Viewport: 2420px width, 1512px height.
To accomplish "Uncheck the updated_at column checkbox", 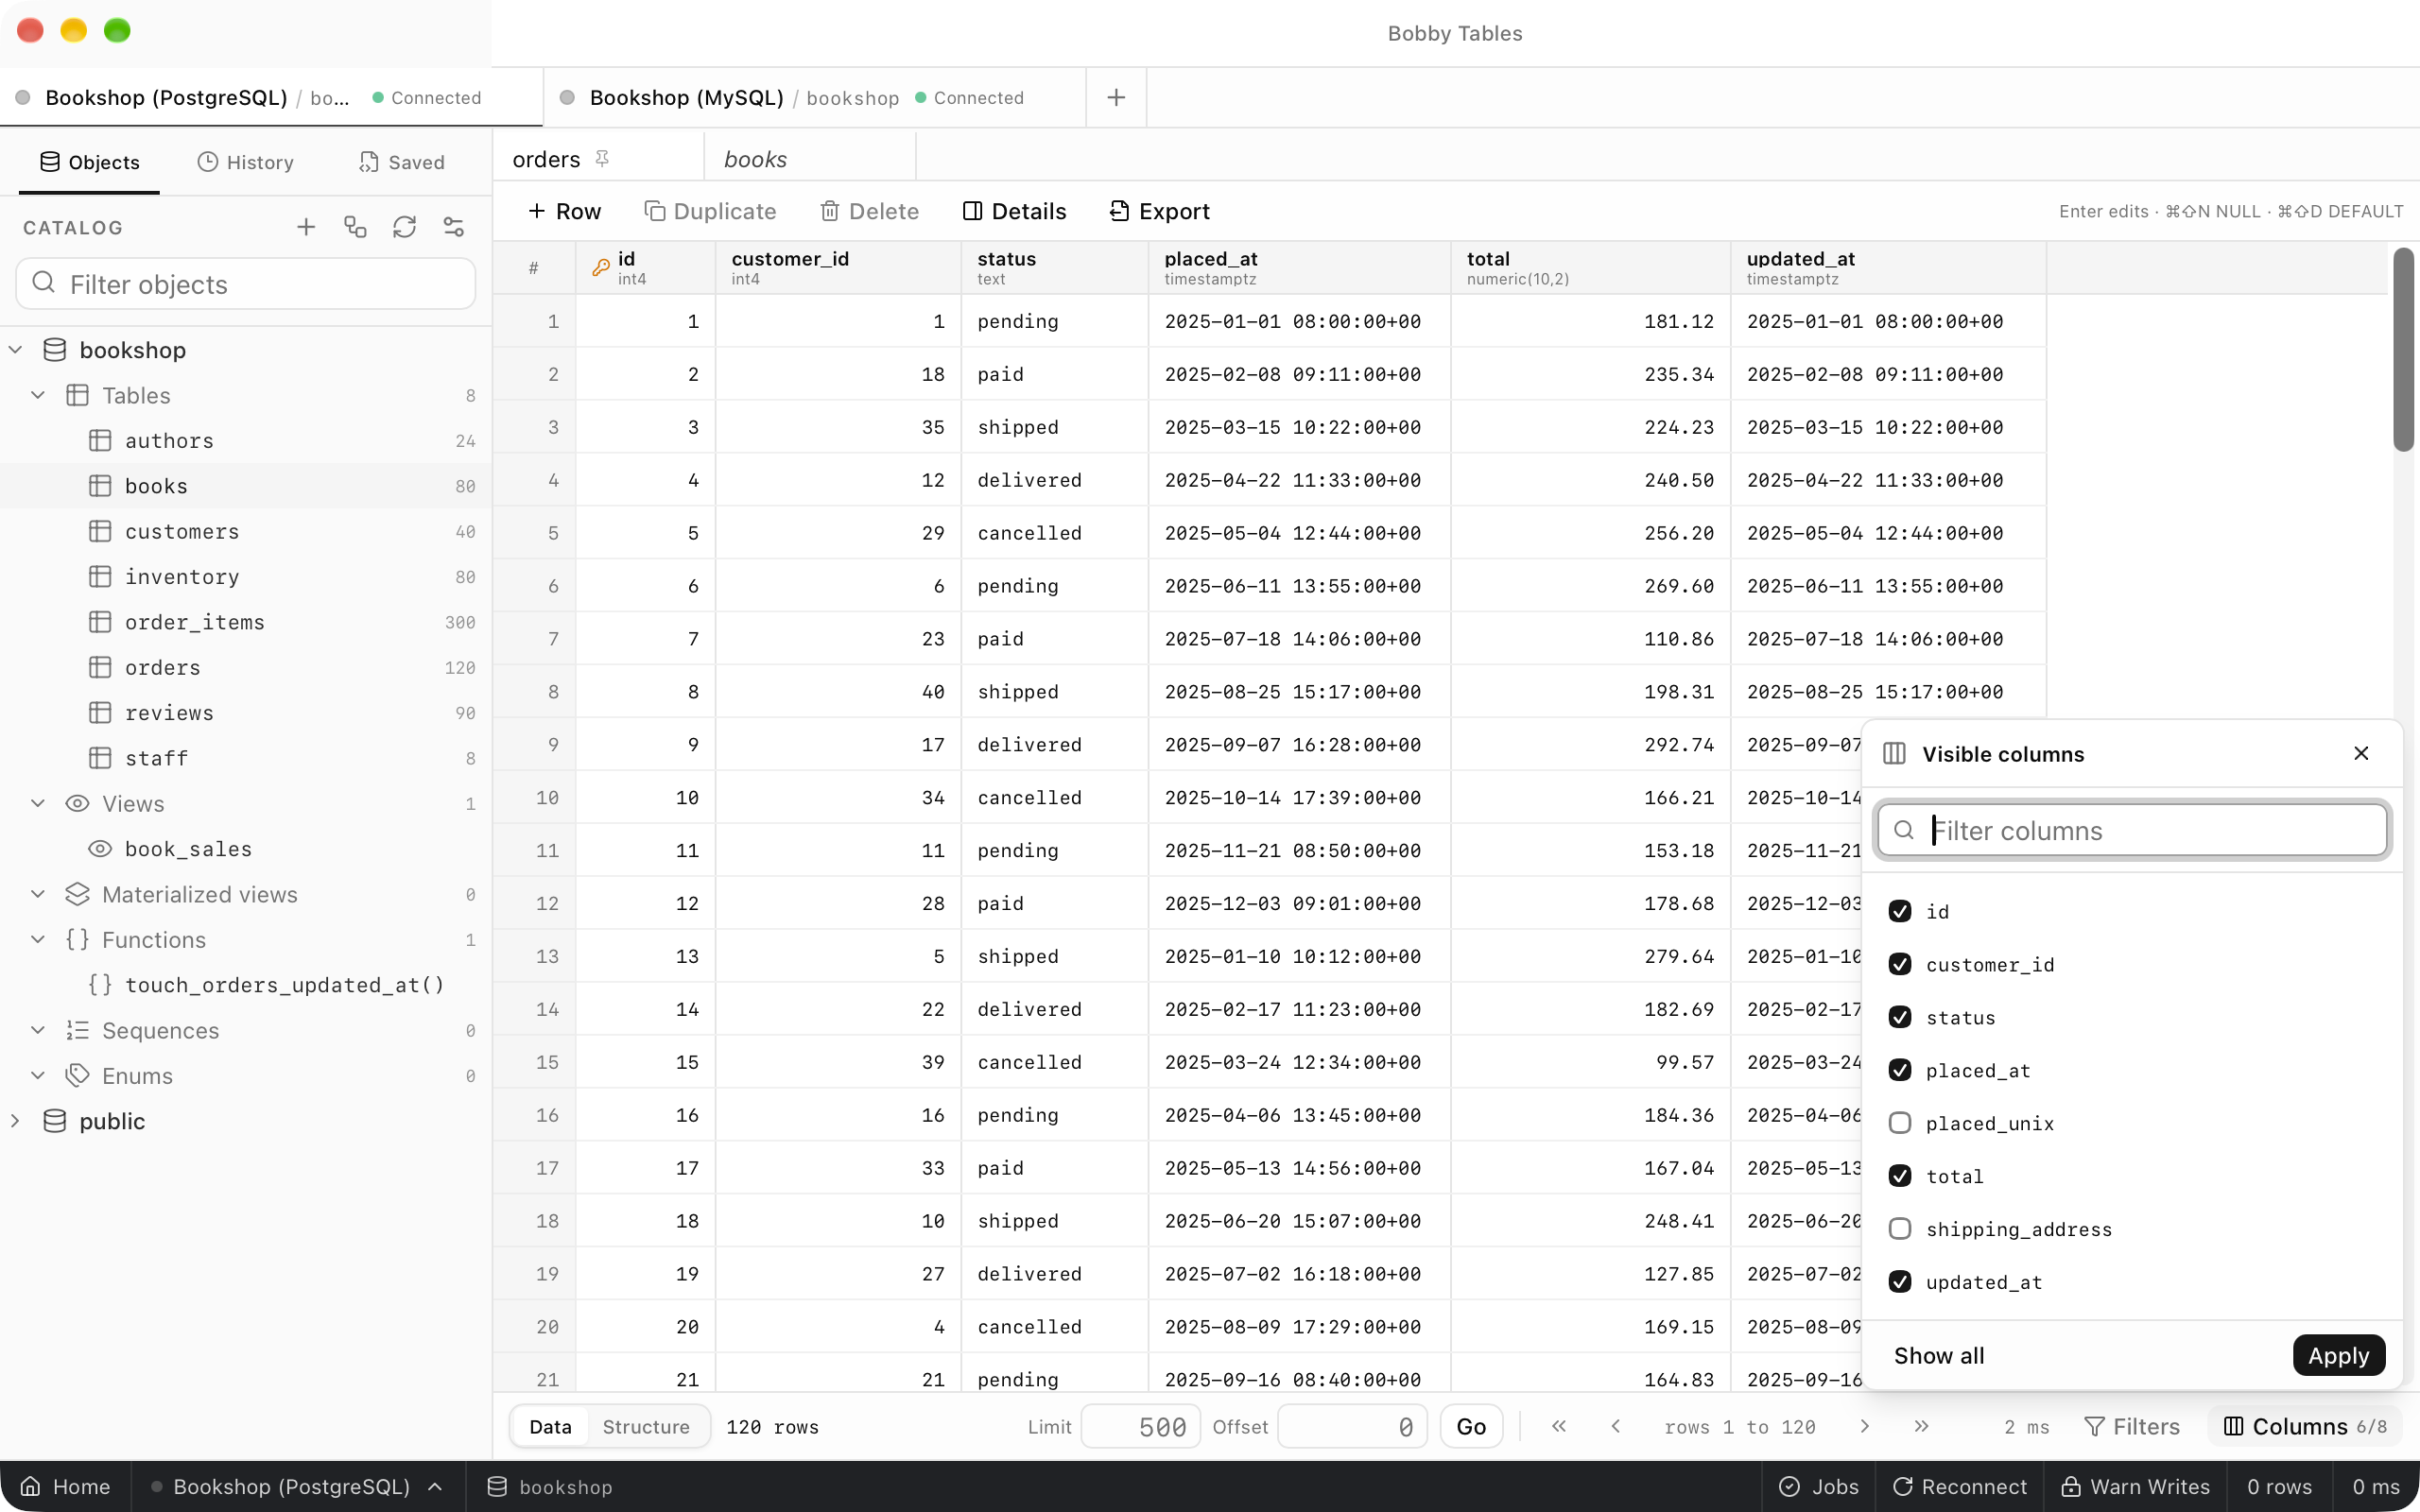I will pyautogui.click(x=1900, y=1282).
